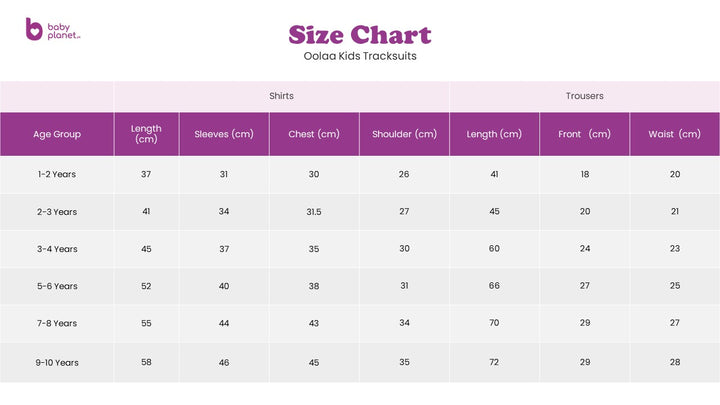Click the 7-8 Years row label

57,324
